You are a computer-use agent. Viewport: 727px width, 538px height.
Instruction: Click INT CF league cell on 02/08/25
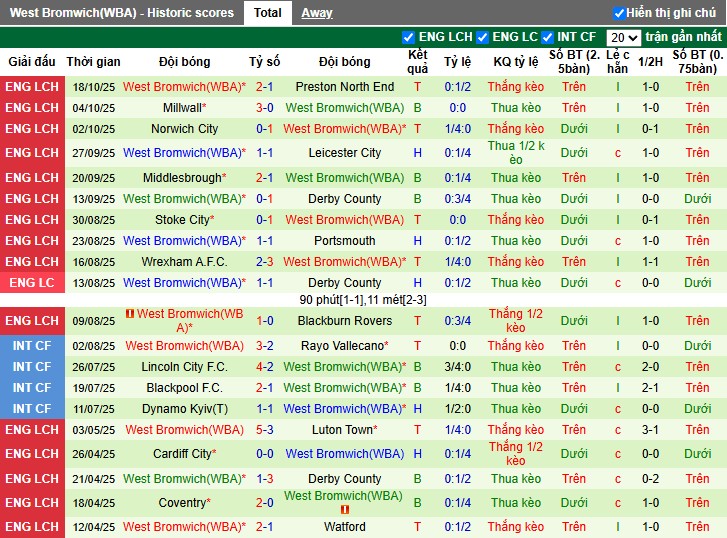(x=32, y=346)
